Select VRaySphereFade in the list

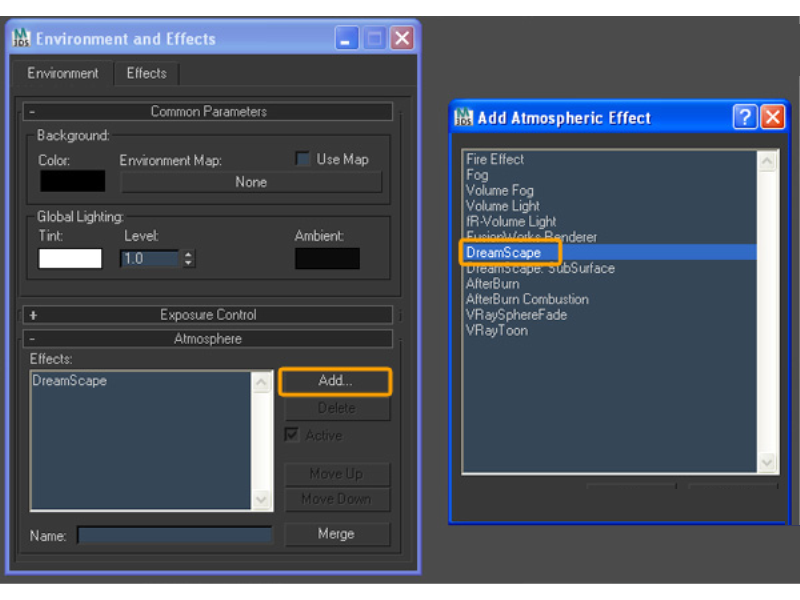pos(516,315)
